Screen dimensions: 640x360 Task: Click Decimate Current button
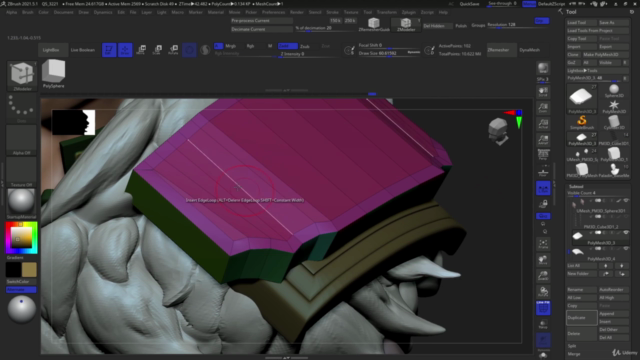coord(261,29)
